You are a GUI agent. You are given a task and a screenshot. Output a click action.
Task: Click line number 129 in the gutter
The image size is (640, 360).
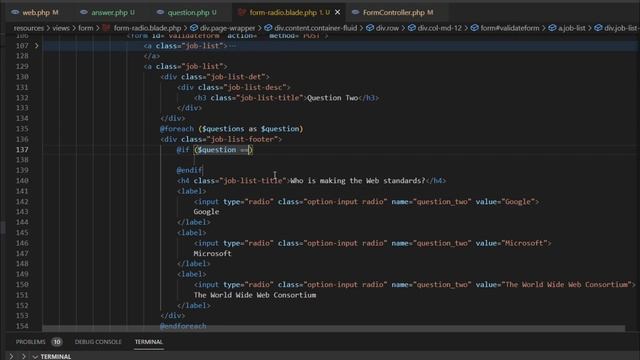[22, 66]
